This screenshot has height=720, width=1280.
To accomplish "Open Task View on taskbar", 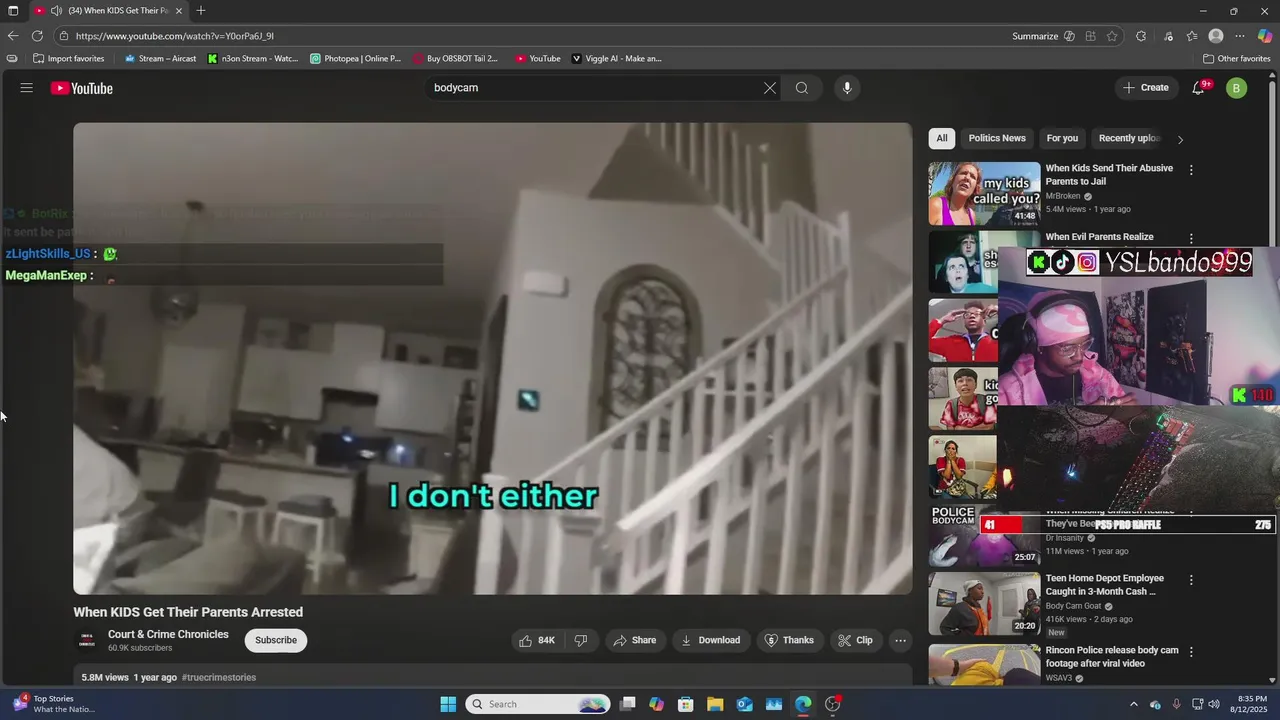I will [x=627, y=704].
